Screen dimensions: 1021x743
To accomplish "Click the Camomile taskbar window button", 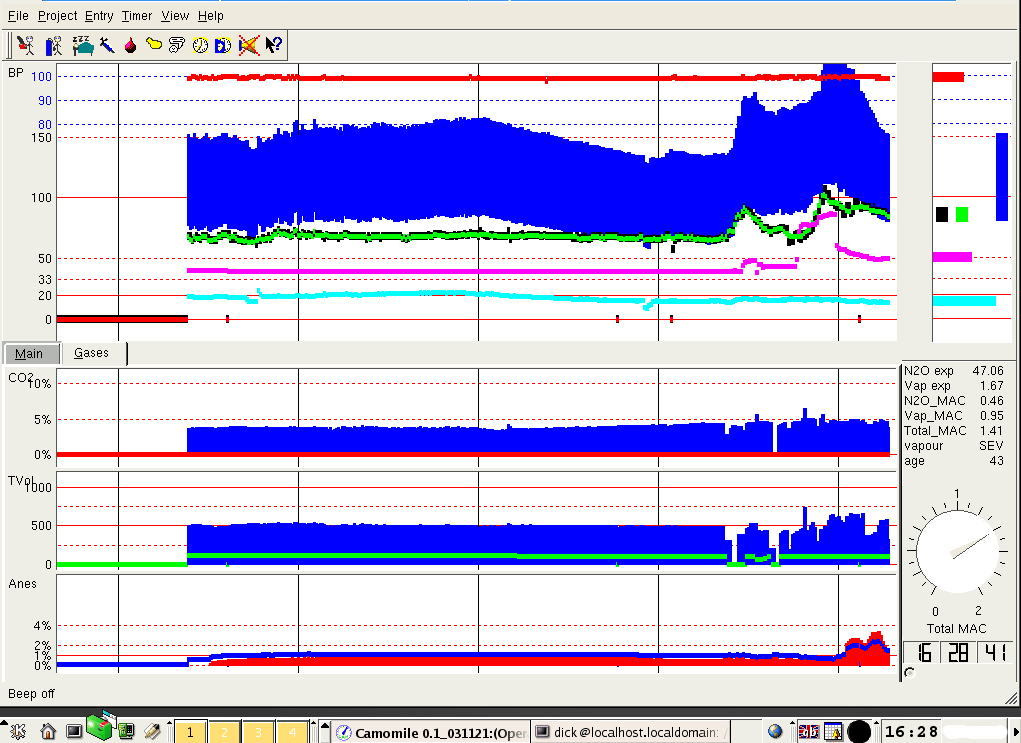I will coord(429,732).
